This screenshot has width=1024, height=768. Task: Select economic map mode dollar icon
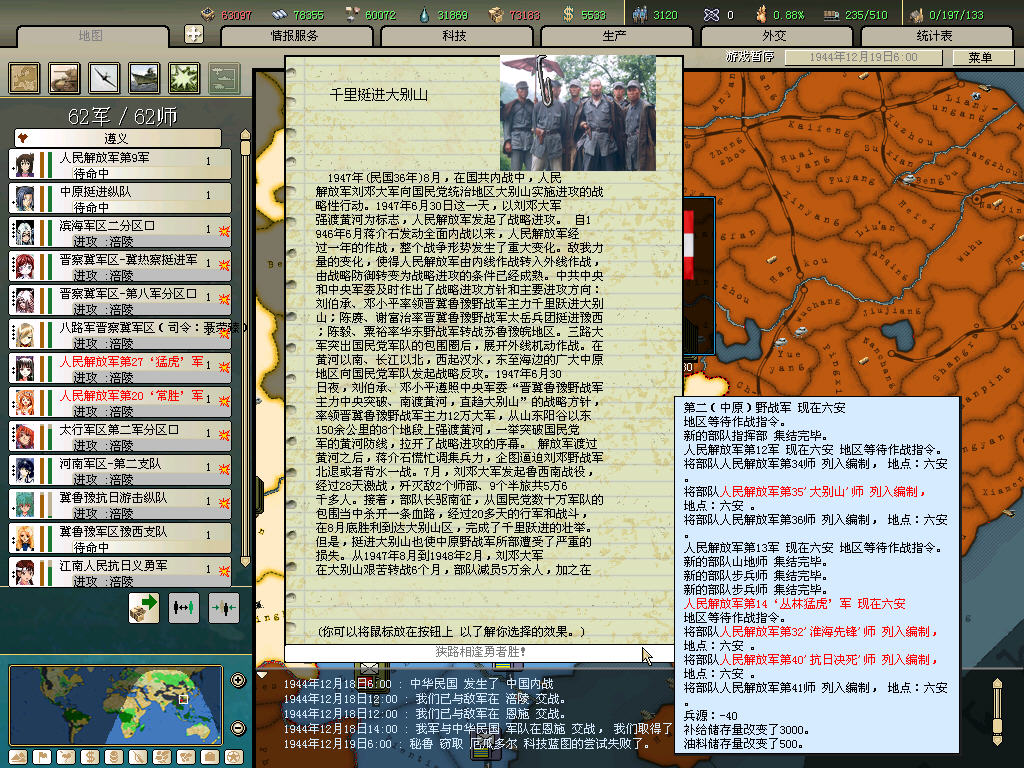[x=90, y=757]
